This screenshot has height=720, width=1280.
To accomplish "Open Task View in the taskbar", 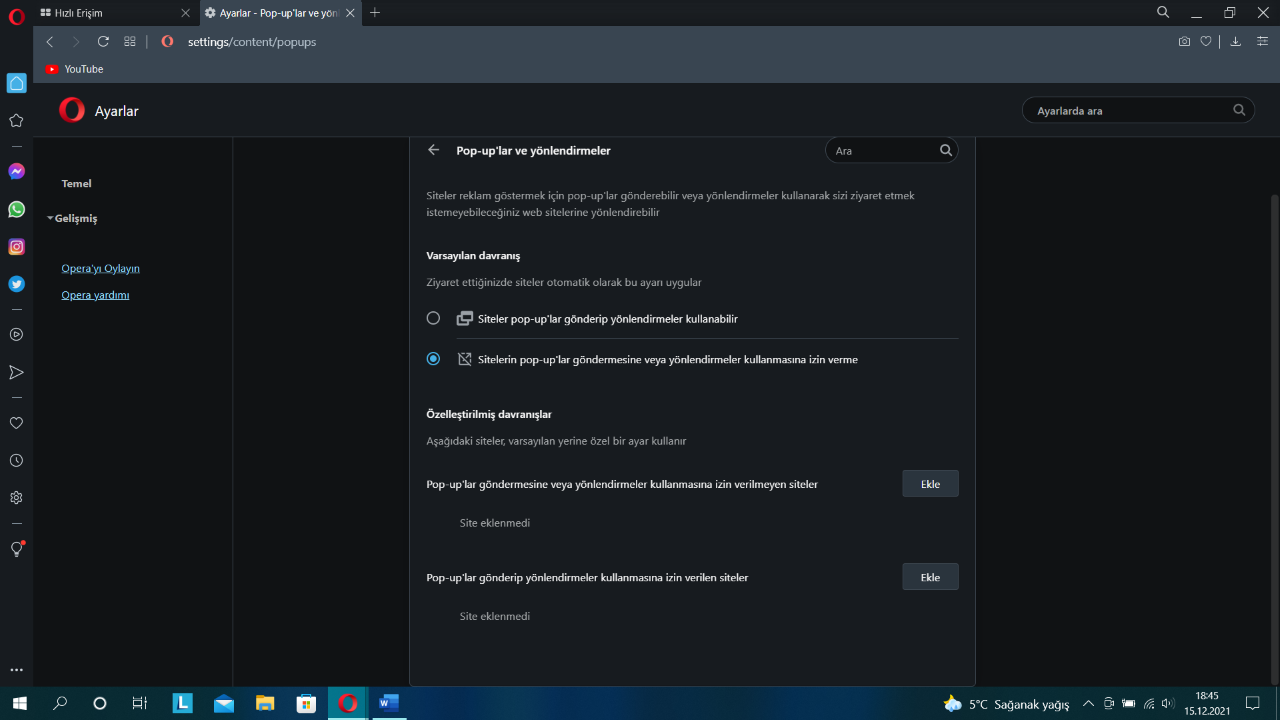I will (140, 703).
